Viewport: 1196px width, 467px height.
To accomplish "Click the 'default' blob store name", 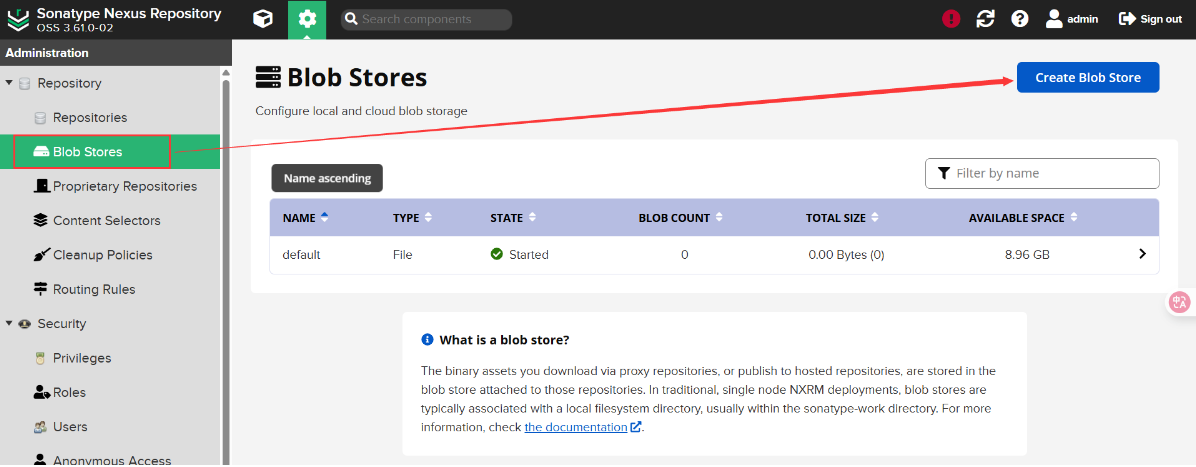I will tap(301, 255).
